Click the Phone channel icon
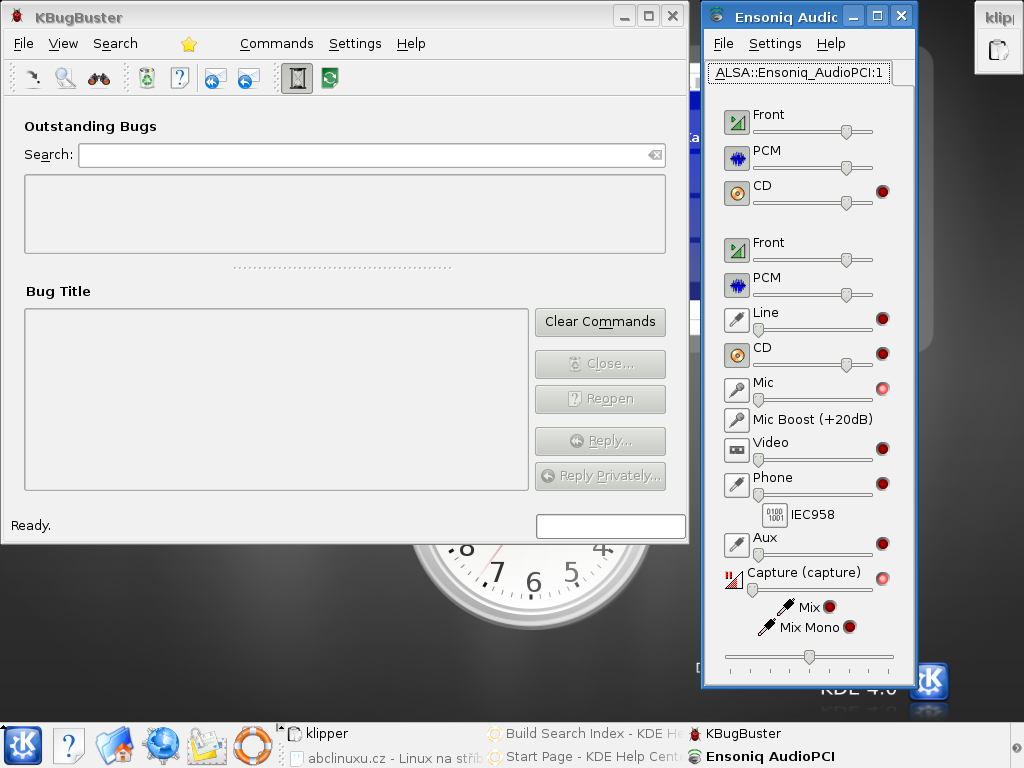The width and height of the screenshot is (1024, 768). [x=737, y=485]
